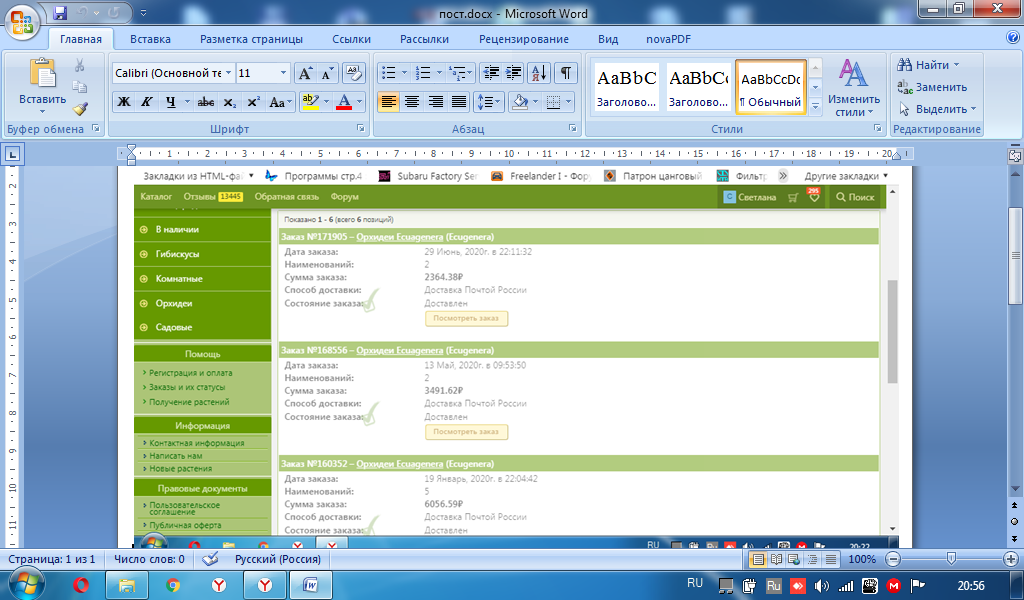
Task: Toggle paragraph marks (¶) display
Action: pyautogui.click(x=565, y=73)
